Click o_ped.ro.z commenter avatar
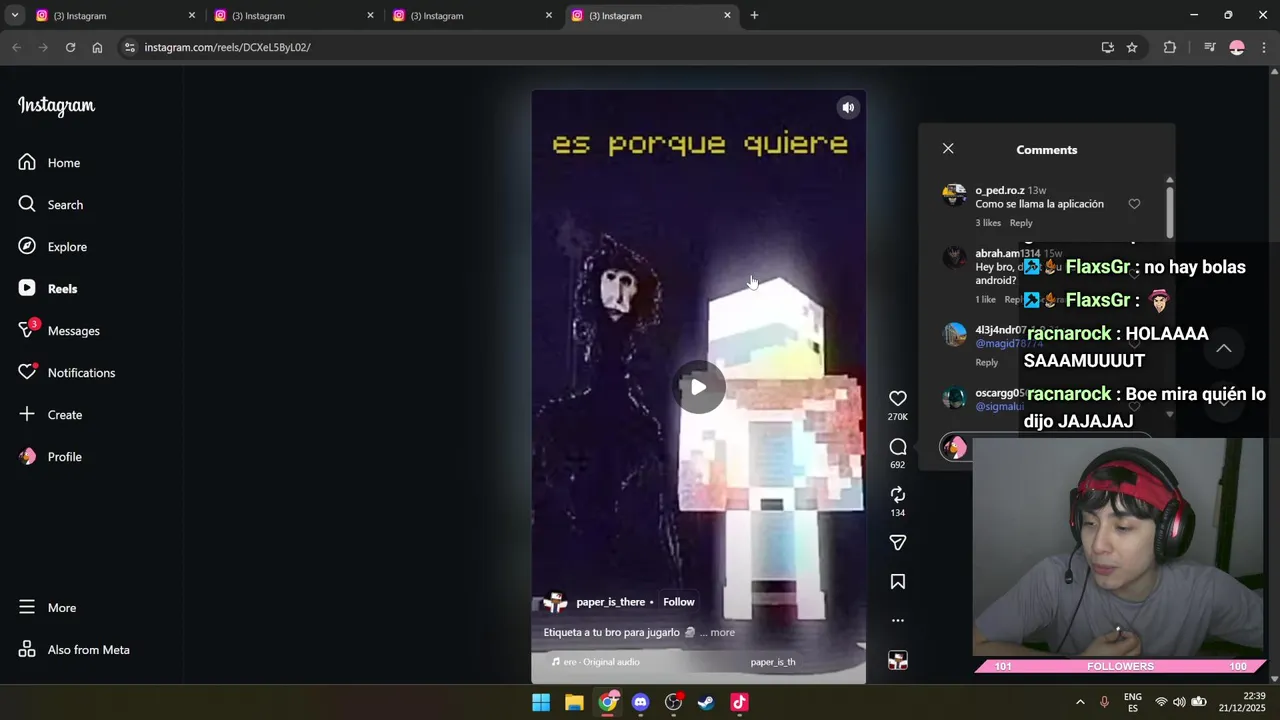 [x=954, y=195]
